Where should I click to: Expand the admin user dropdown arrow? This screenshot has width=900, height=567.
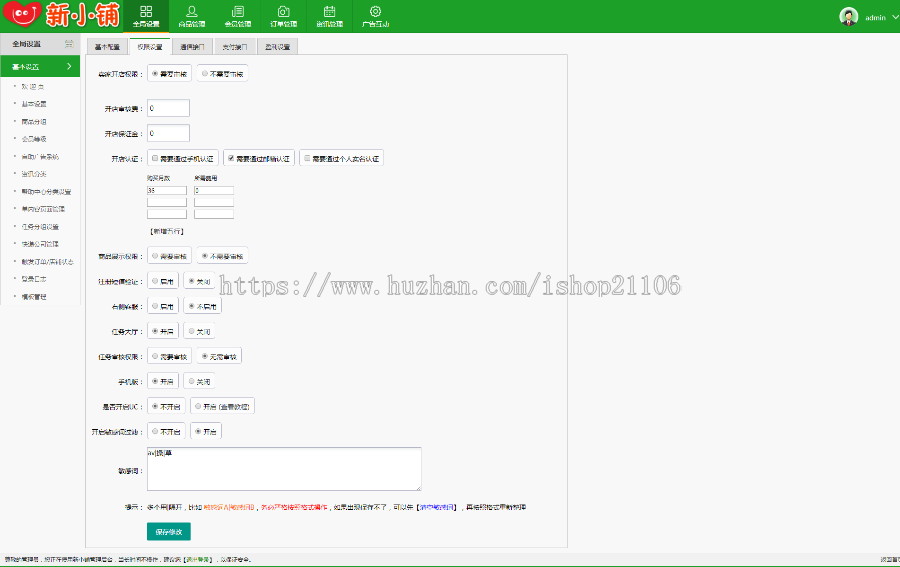tap(895, 17)
